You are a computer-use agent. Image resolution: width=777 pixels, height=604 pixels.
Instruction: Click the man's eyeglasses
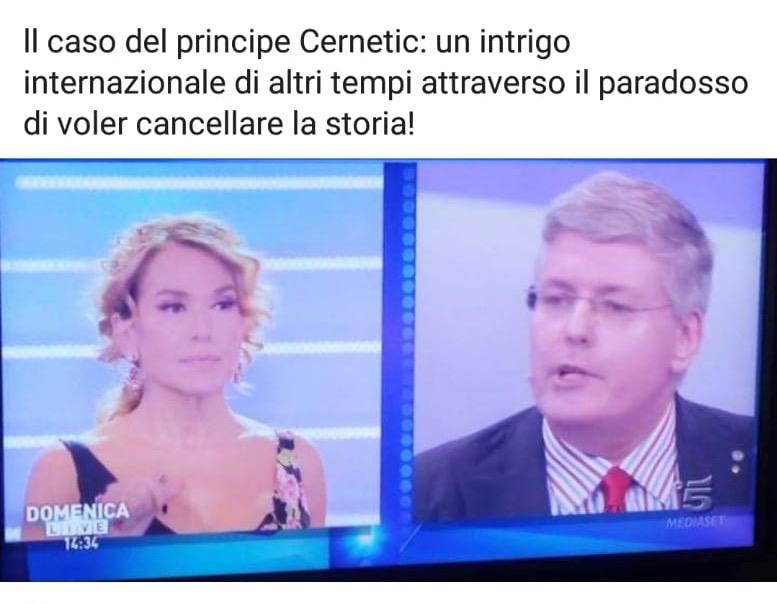[x=600, y=303]
